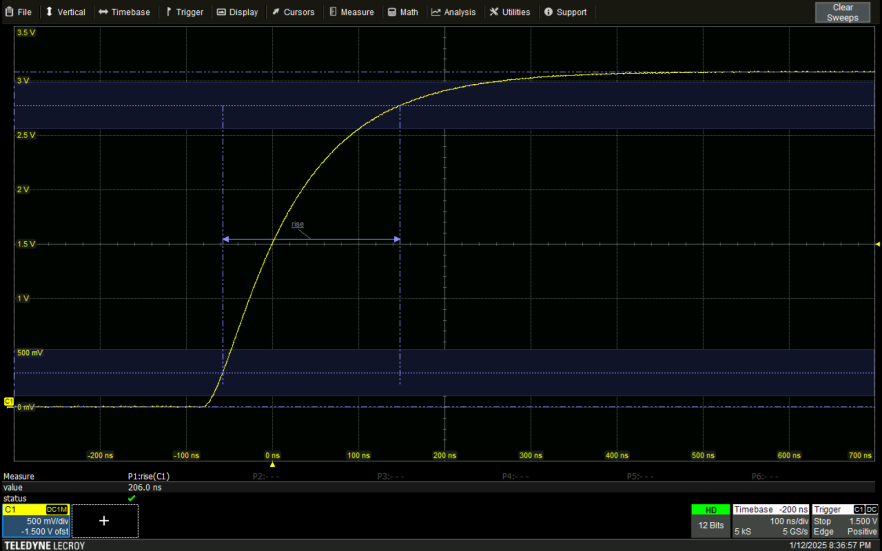Open the C1 channel descriptor box
The width and height of the screenshot is (882, 551).
click(x=36, y=521)
